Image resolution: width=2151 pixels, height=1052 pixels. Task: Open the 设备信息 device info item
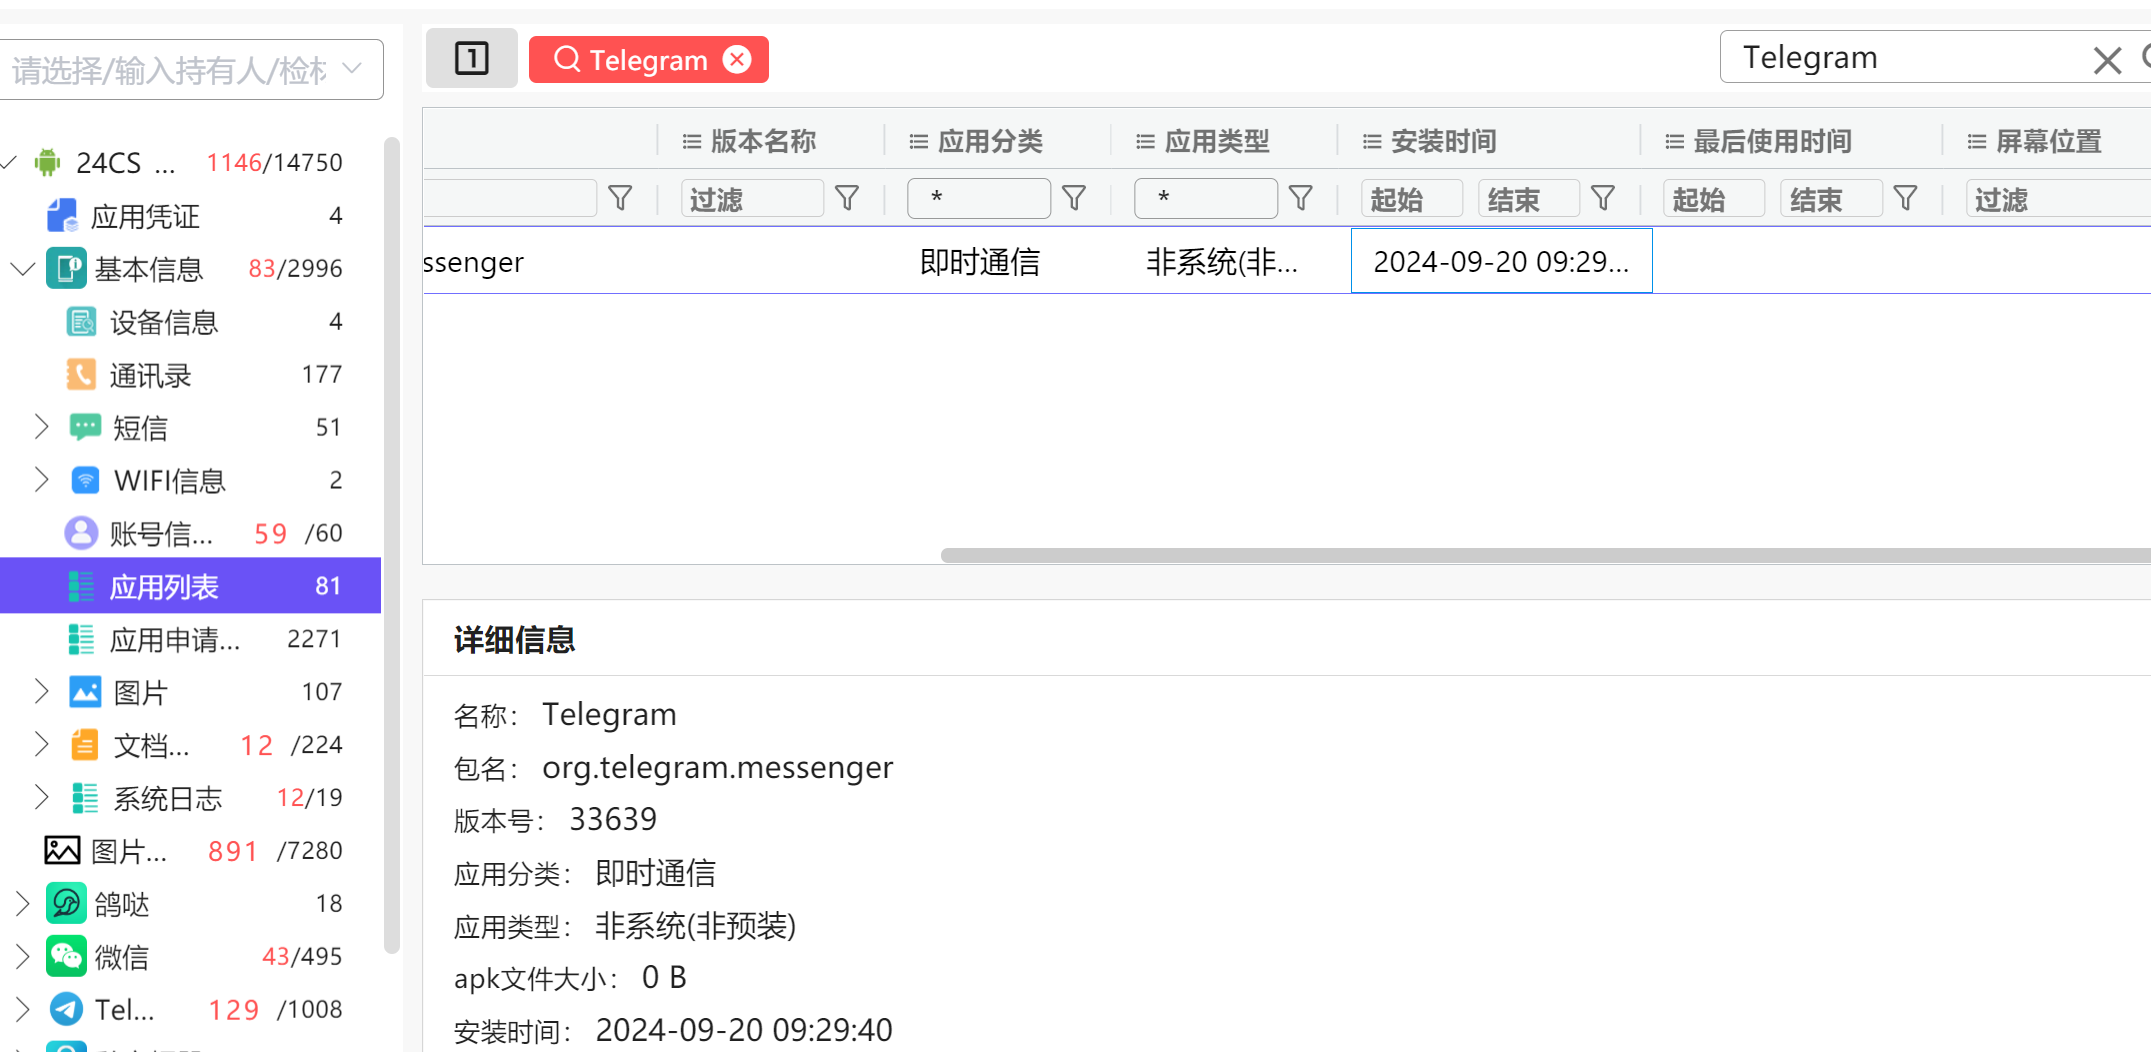coord(163,322)
